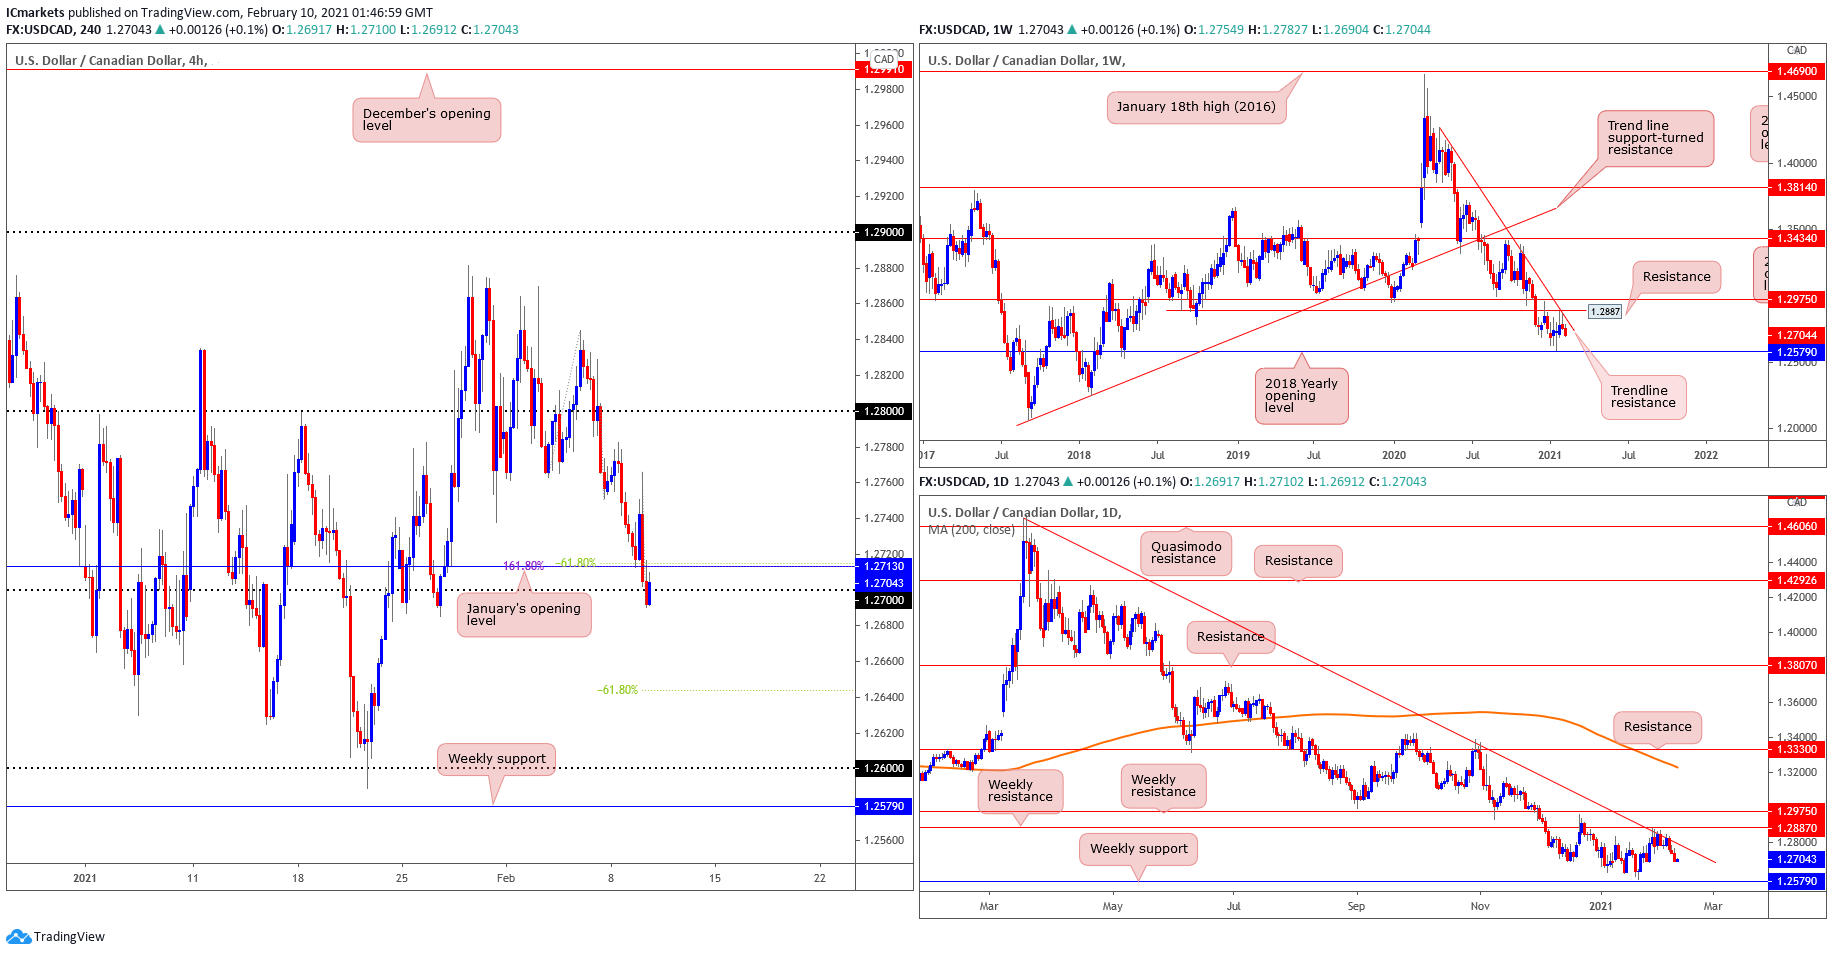Select the red 1.46900 price tag
1833x955 pixels.
point(1796,72)
